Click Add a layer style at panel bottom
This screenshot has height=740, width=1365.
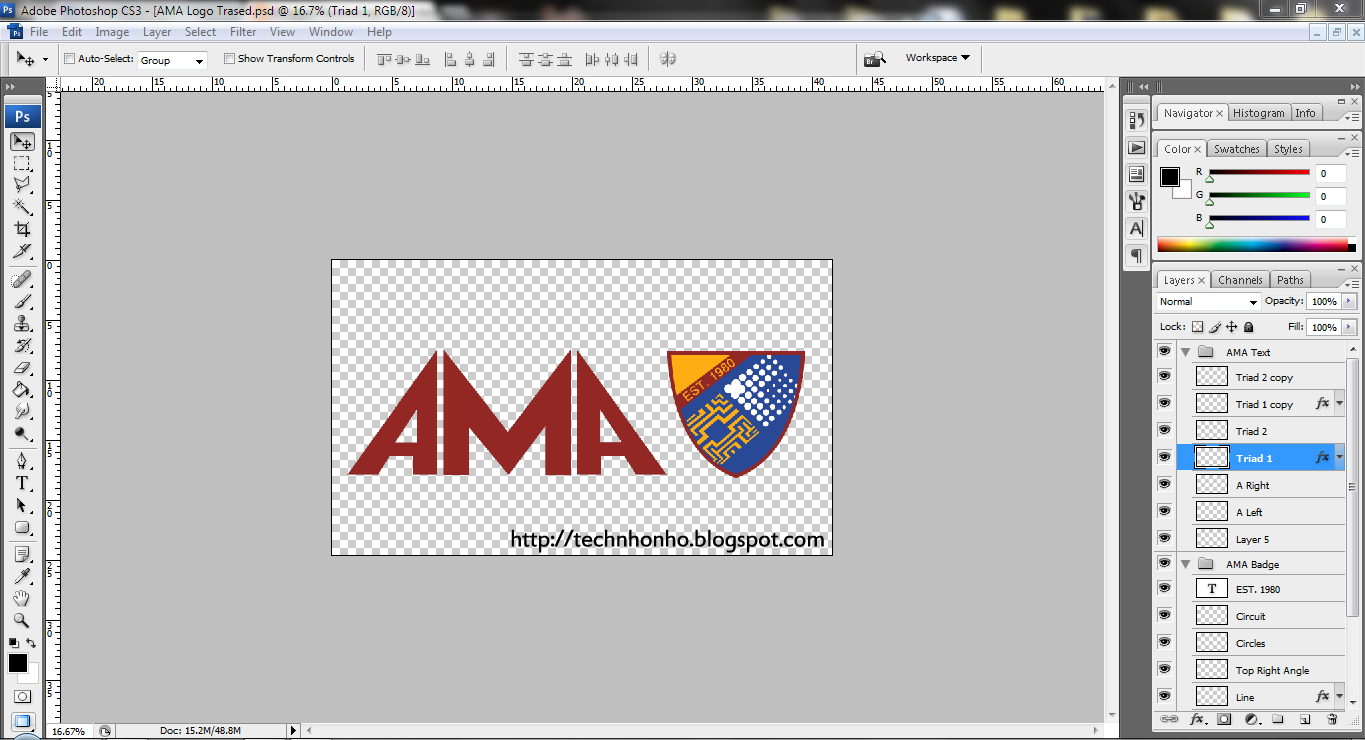[x=1198, y=718]
